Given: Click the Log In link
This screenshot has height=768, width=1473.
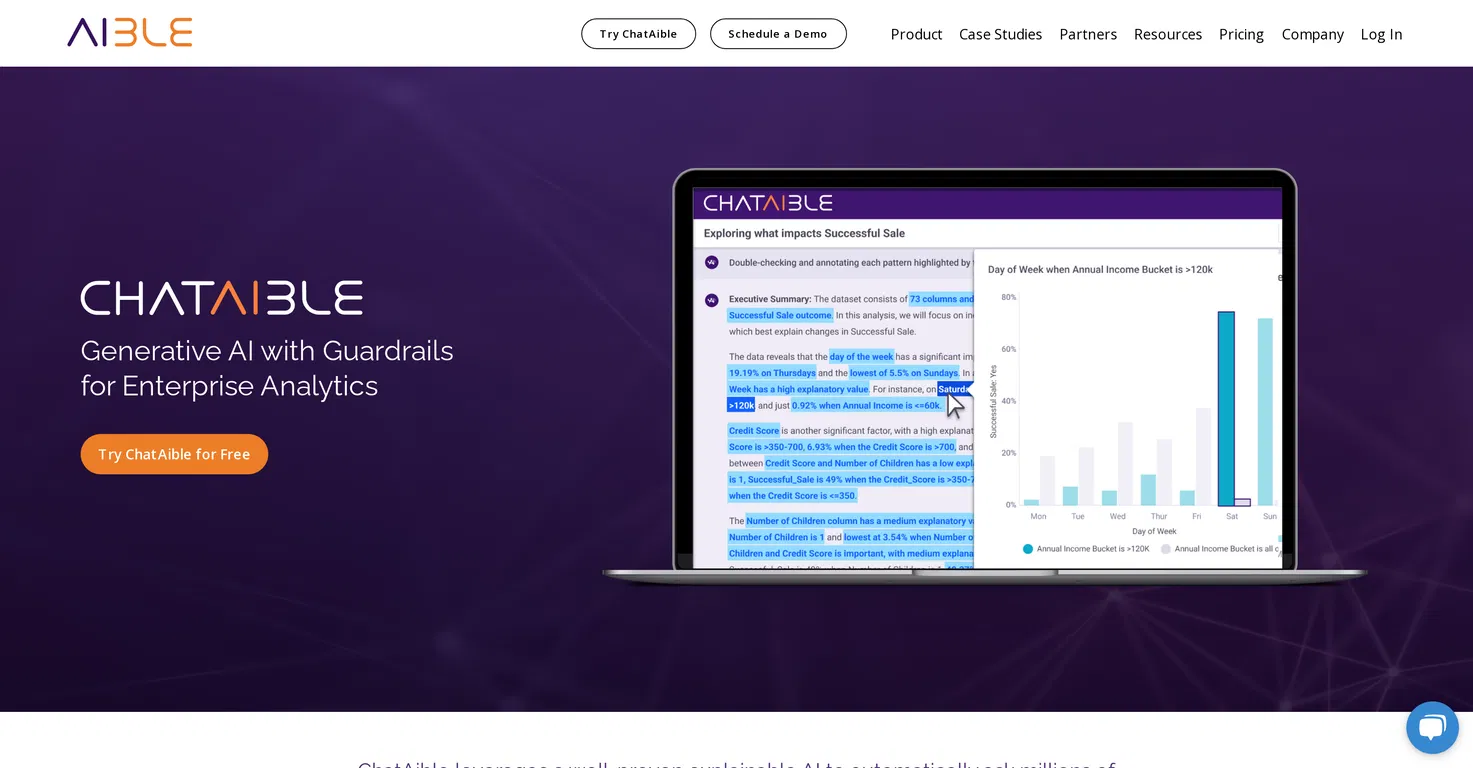Looking at the screenshot, I should tap(1381, 34).
